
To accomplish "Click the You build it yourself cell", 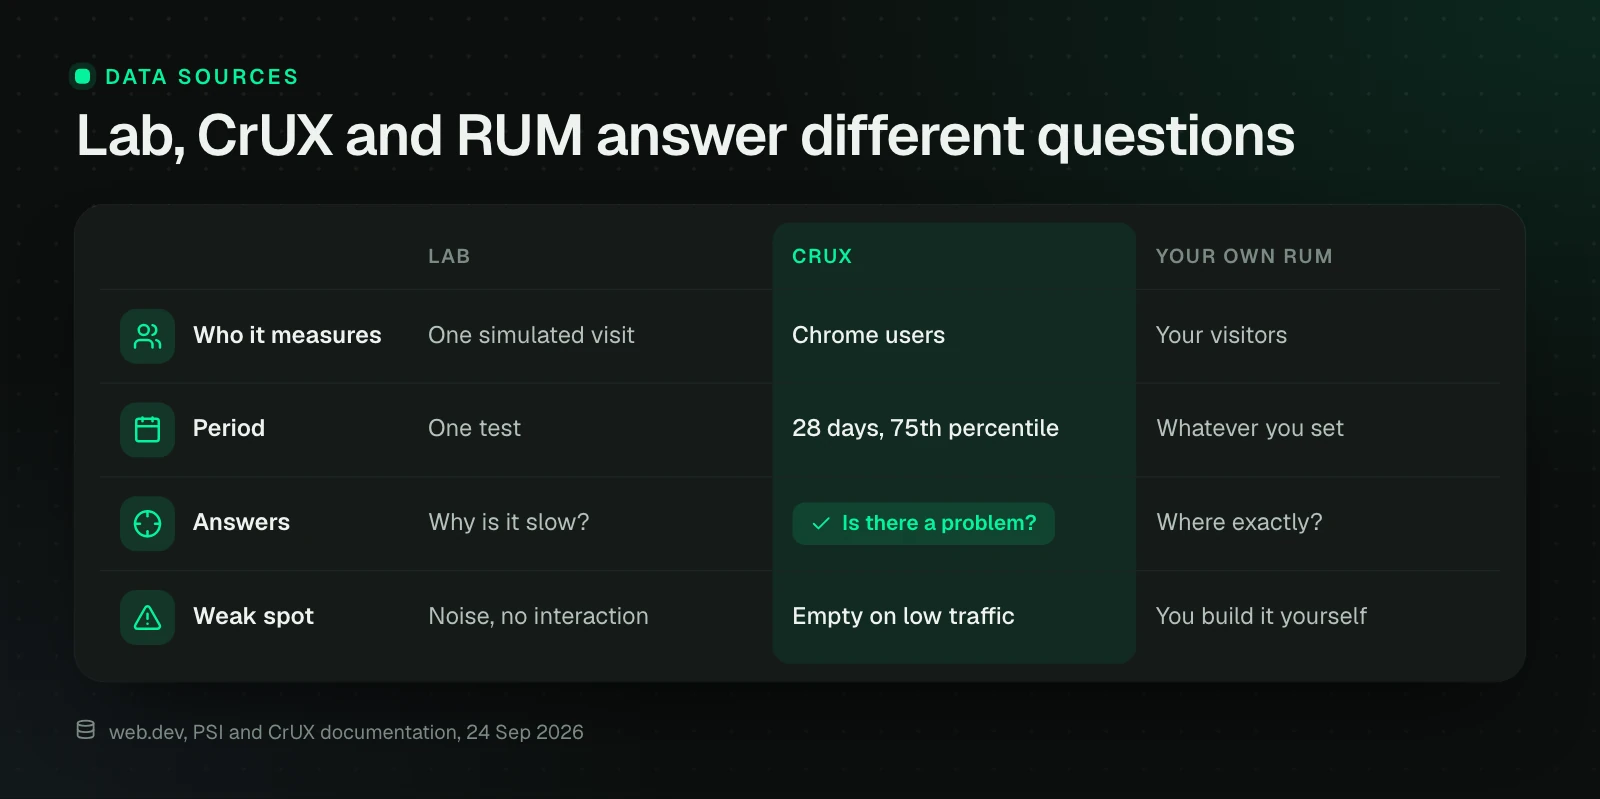I will (x=1261, y=616).
